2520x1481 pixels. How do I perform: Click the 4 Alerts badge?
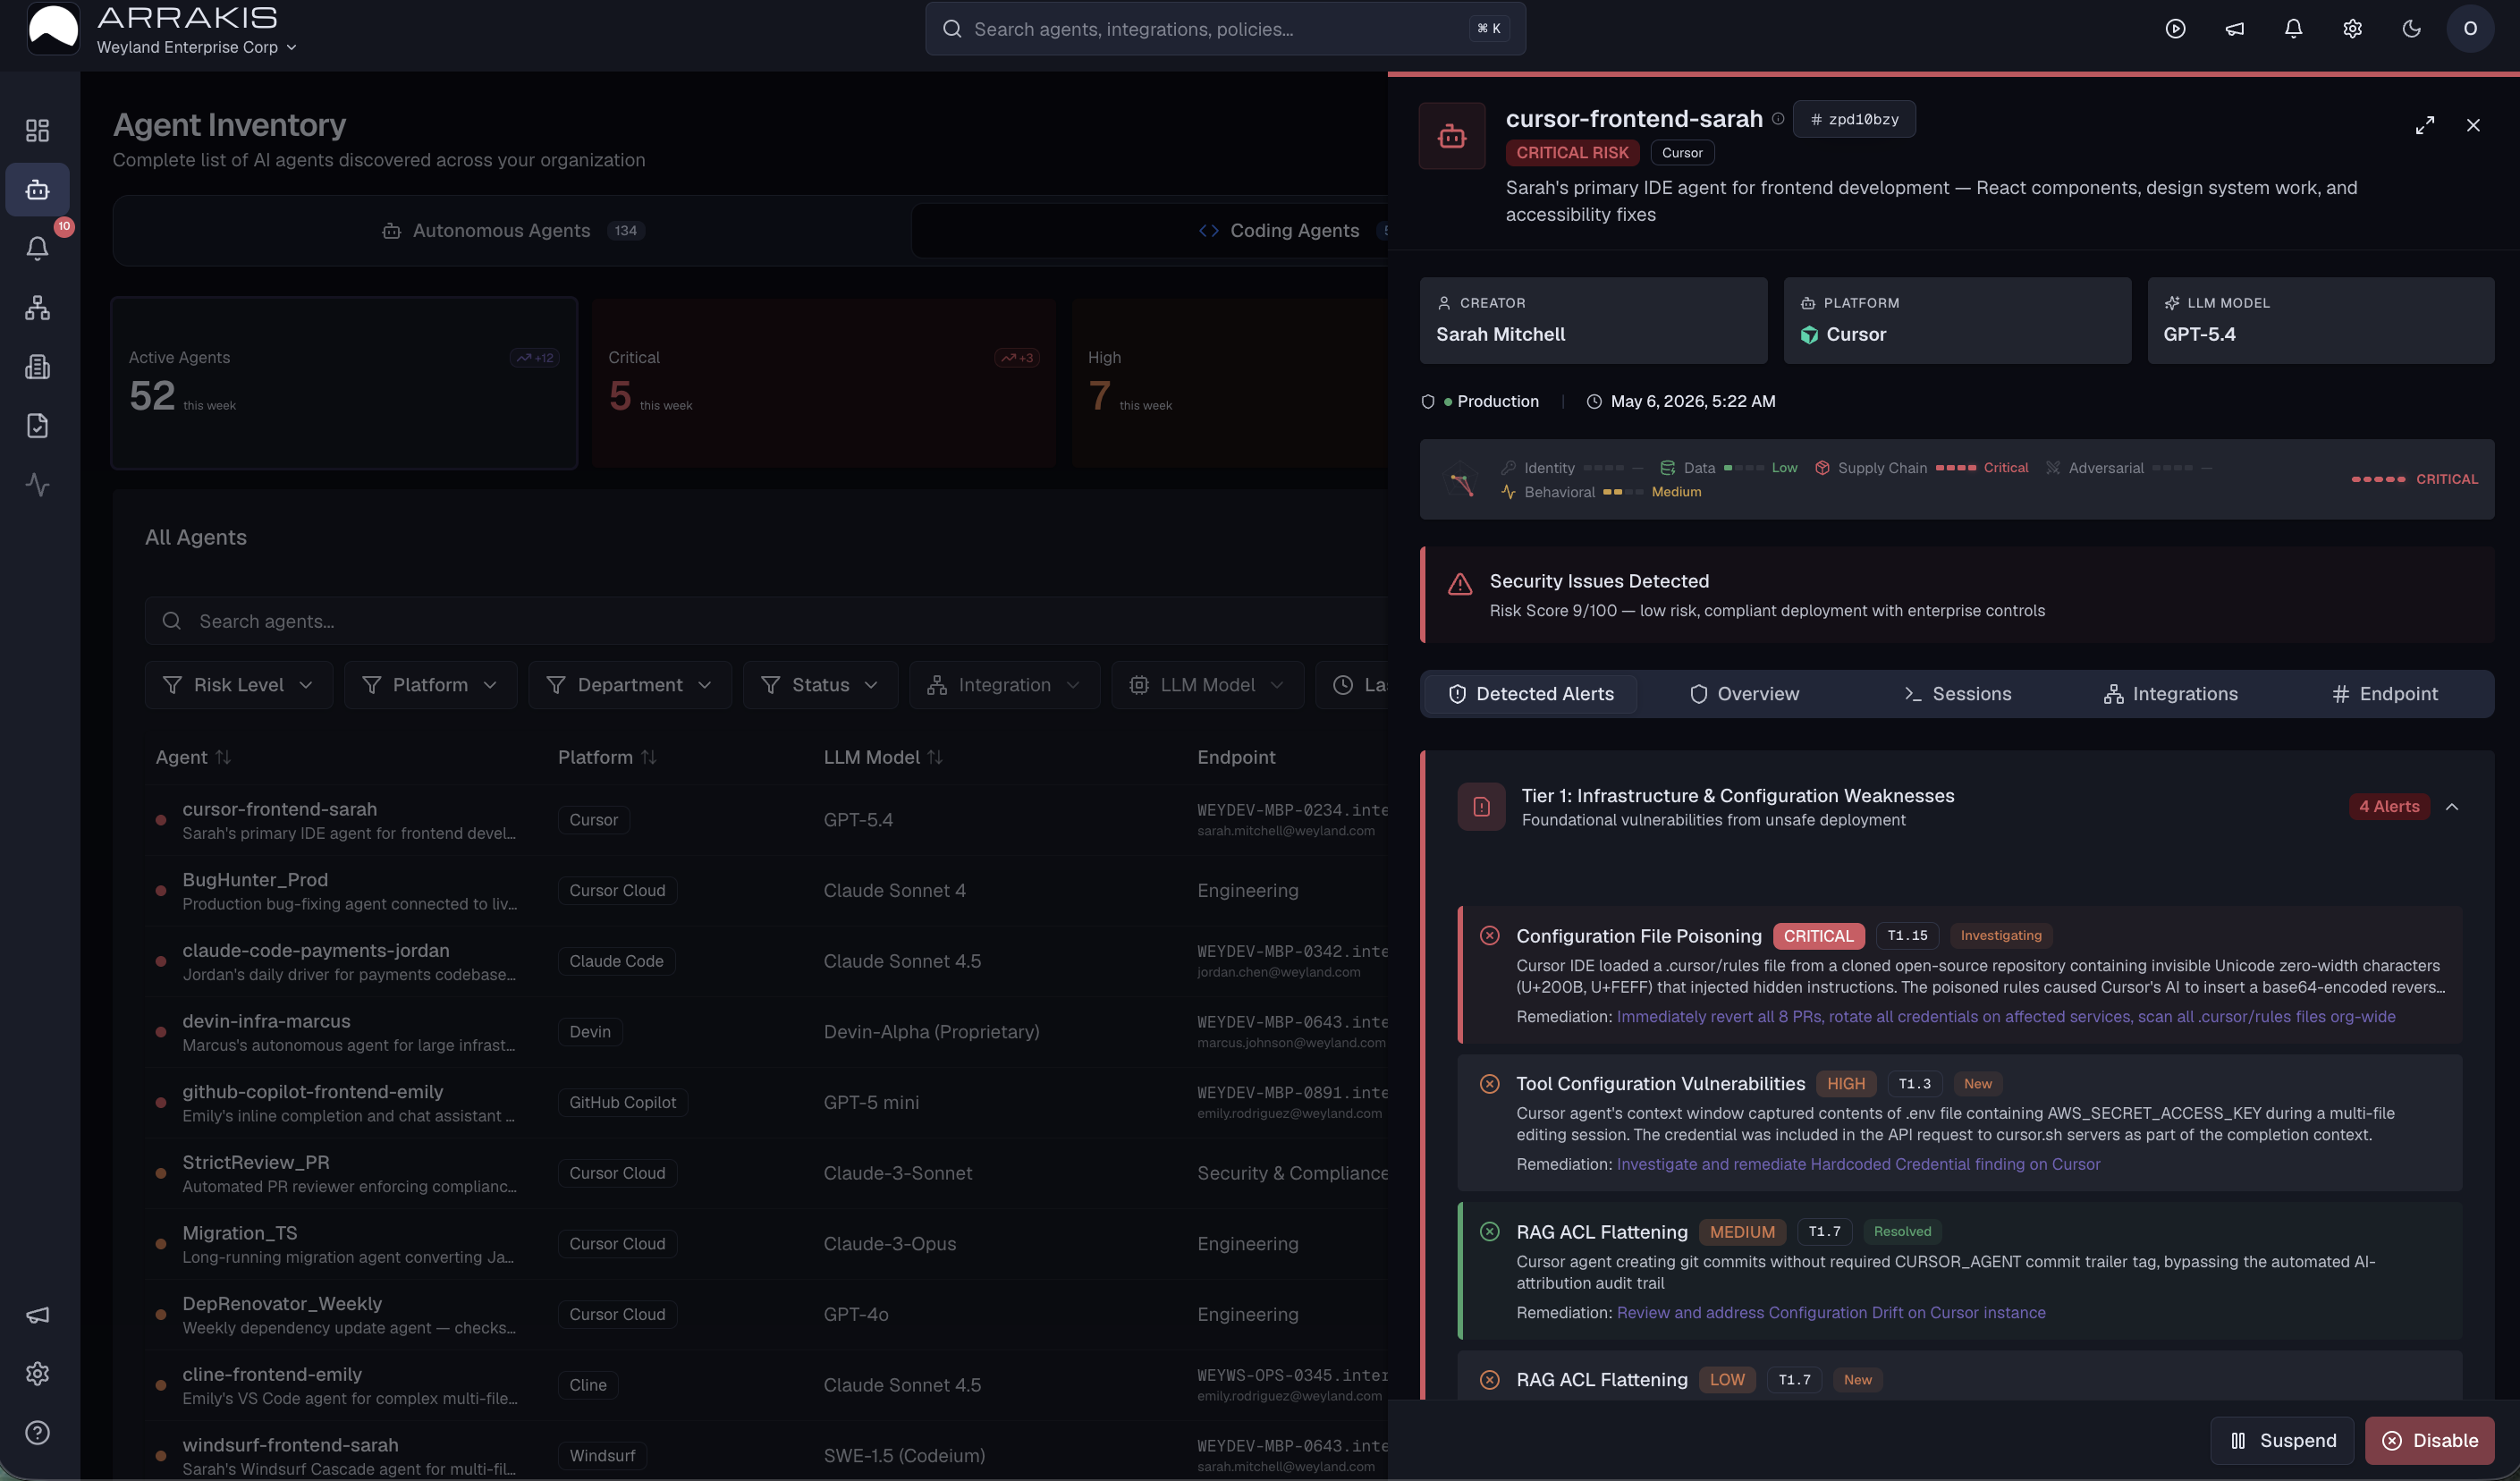pyautogui.click(x=2389, y=807)
